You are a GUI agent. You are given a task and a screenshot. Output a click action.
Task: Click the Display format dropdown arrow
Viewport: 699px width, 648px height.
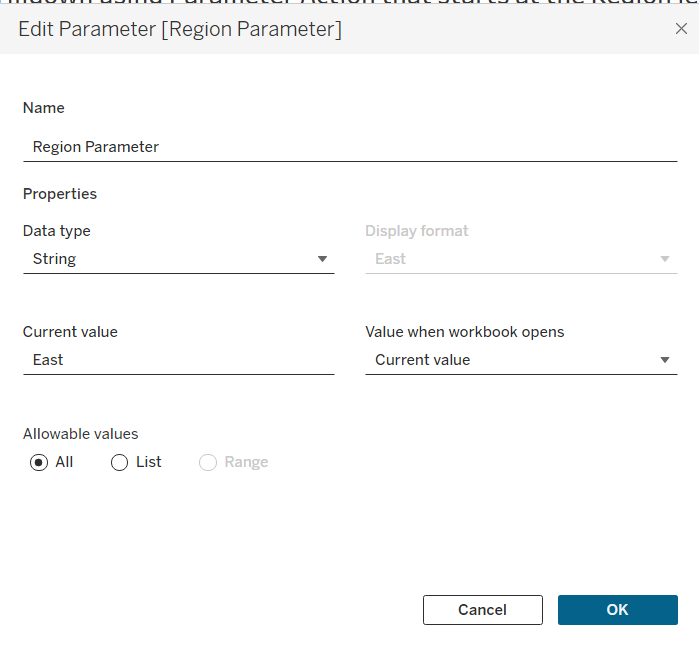[x=665, y=259]
